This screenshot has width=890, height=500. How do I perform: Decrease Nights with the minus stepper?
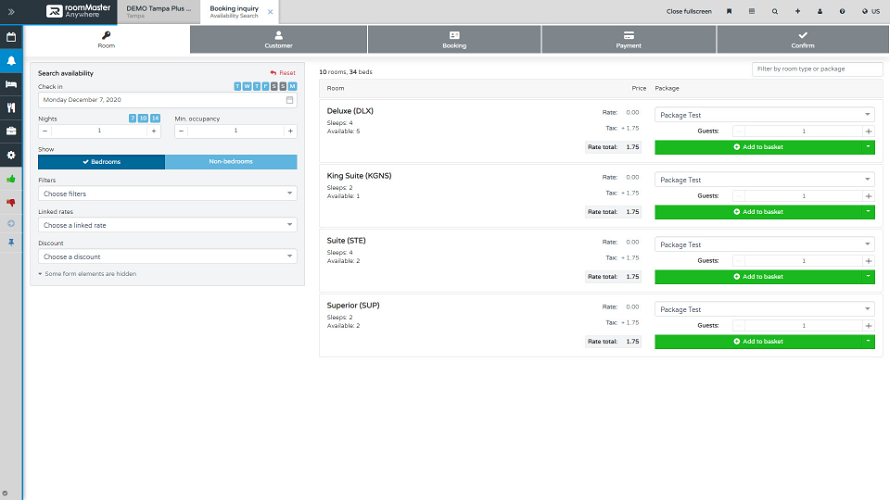[45, 131]
